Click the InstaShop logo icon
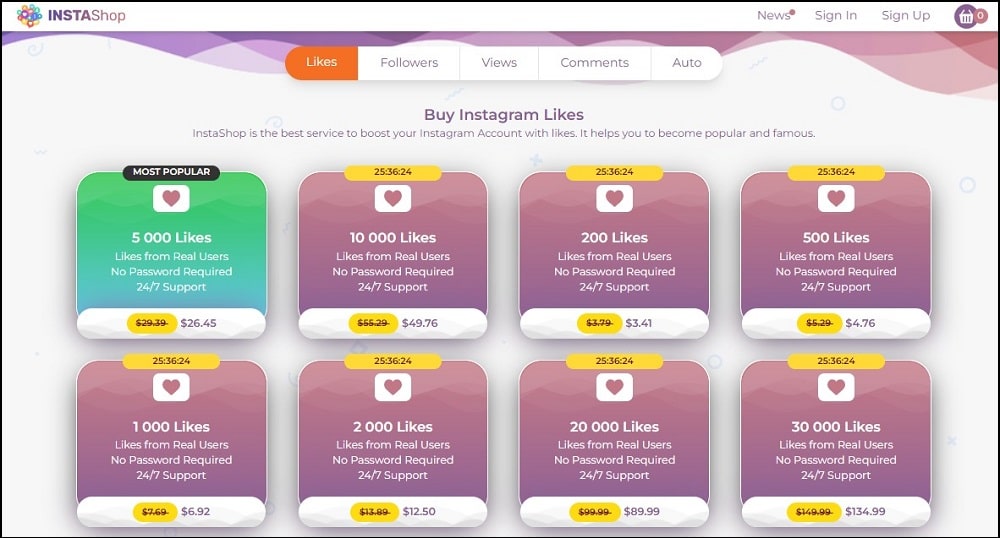This screenshot has height=538, width=1000. 29,16
